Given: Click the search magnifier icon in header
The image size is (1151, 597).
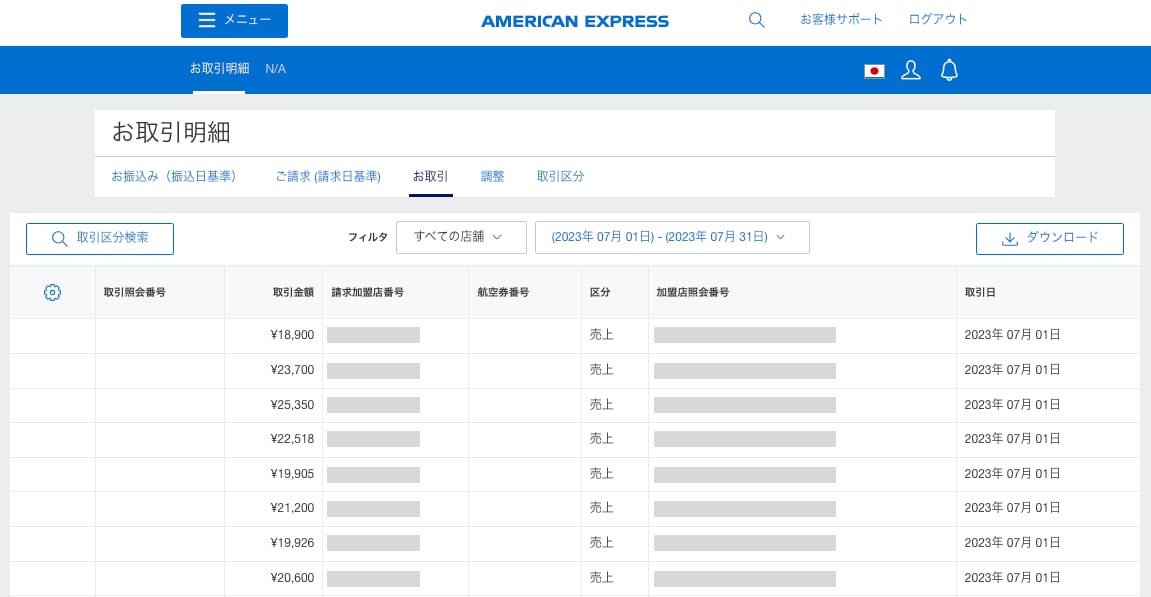Looking at the screenshot, I should 757,20.
